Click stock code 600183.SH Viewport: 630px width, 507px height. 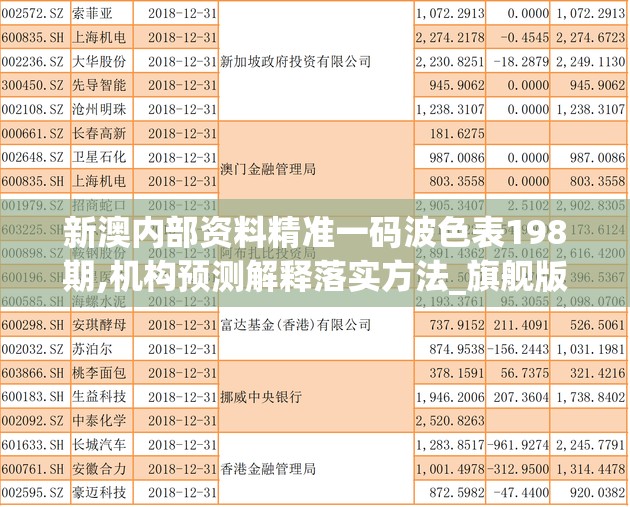[x=33, y=397]
